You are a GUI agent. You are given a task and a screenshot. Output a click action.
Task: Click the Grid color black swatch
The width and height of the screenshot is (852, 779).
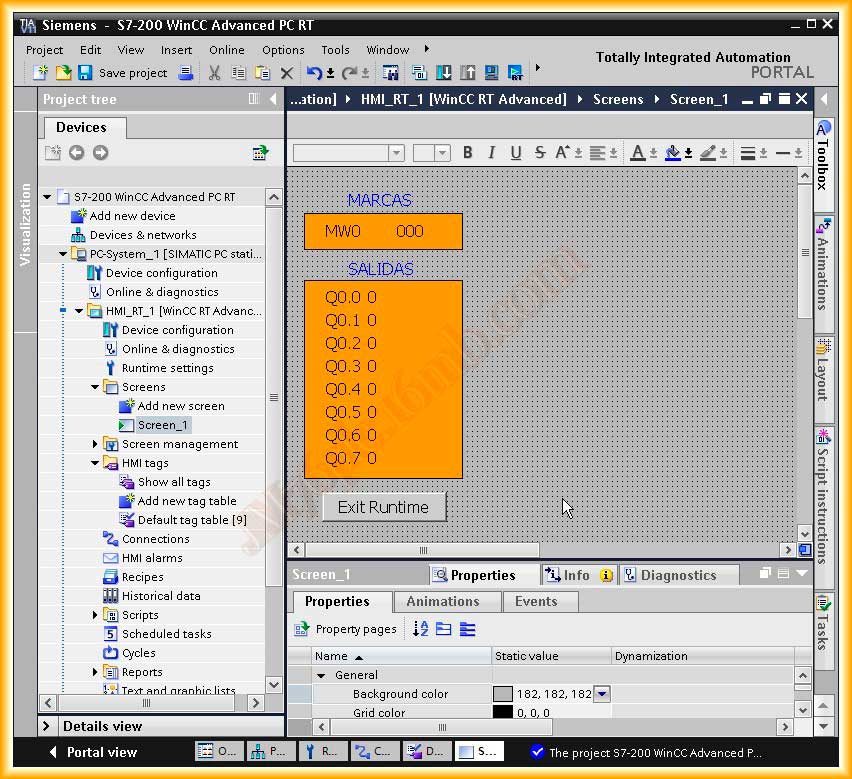coord(502,713)
